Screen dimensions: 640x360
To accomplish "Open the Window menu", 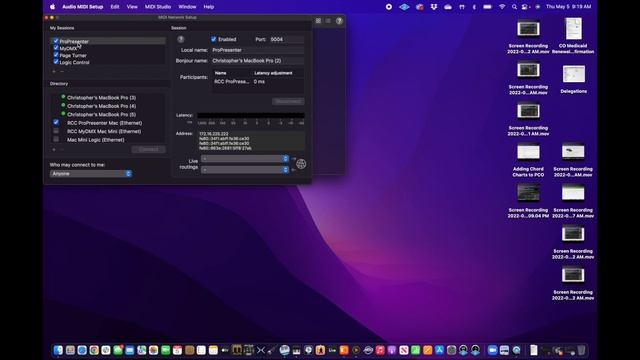I will tap(187, 7).
